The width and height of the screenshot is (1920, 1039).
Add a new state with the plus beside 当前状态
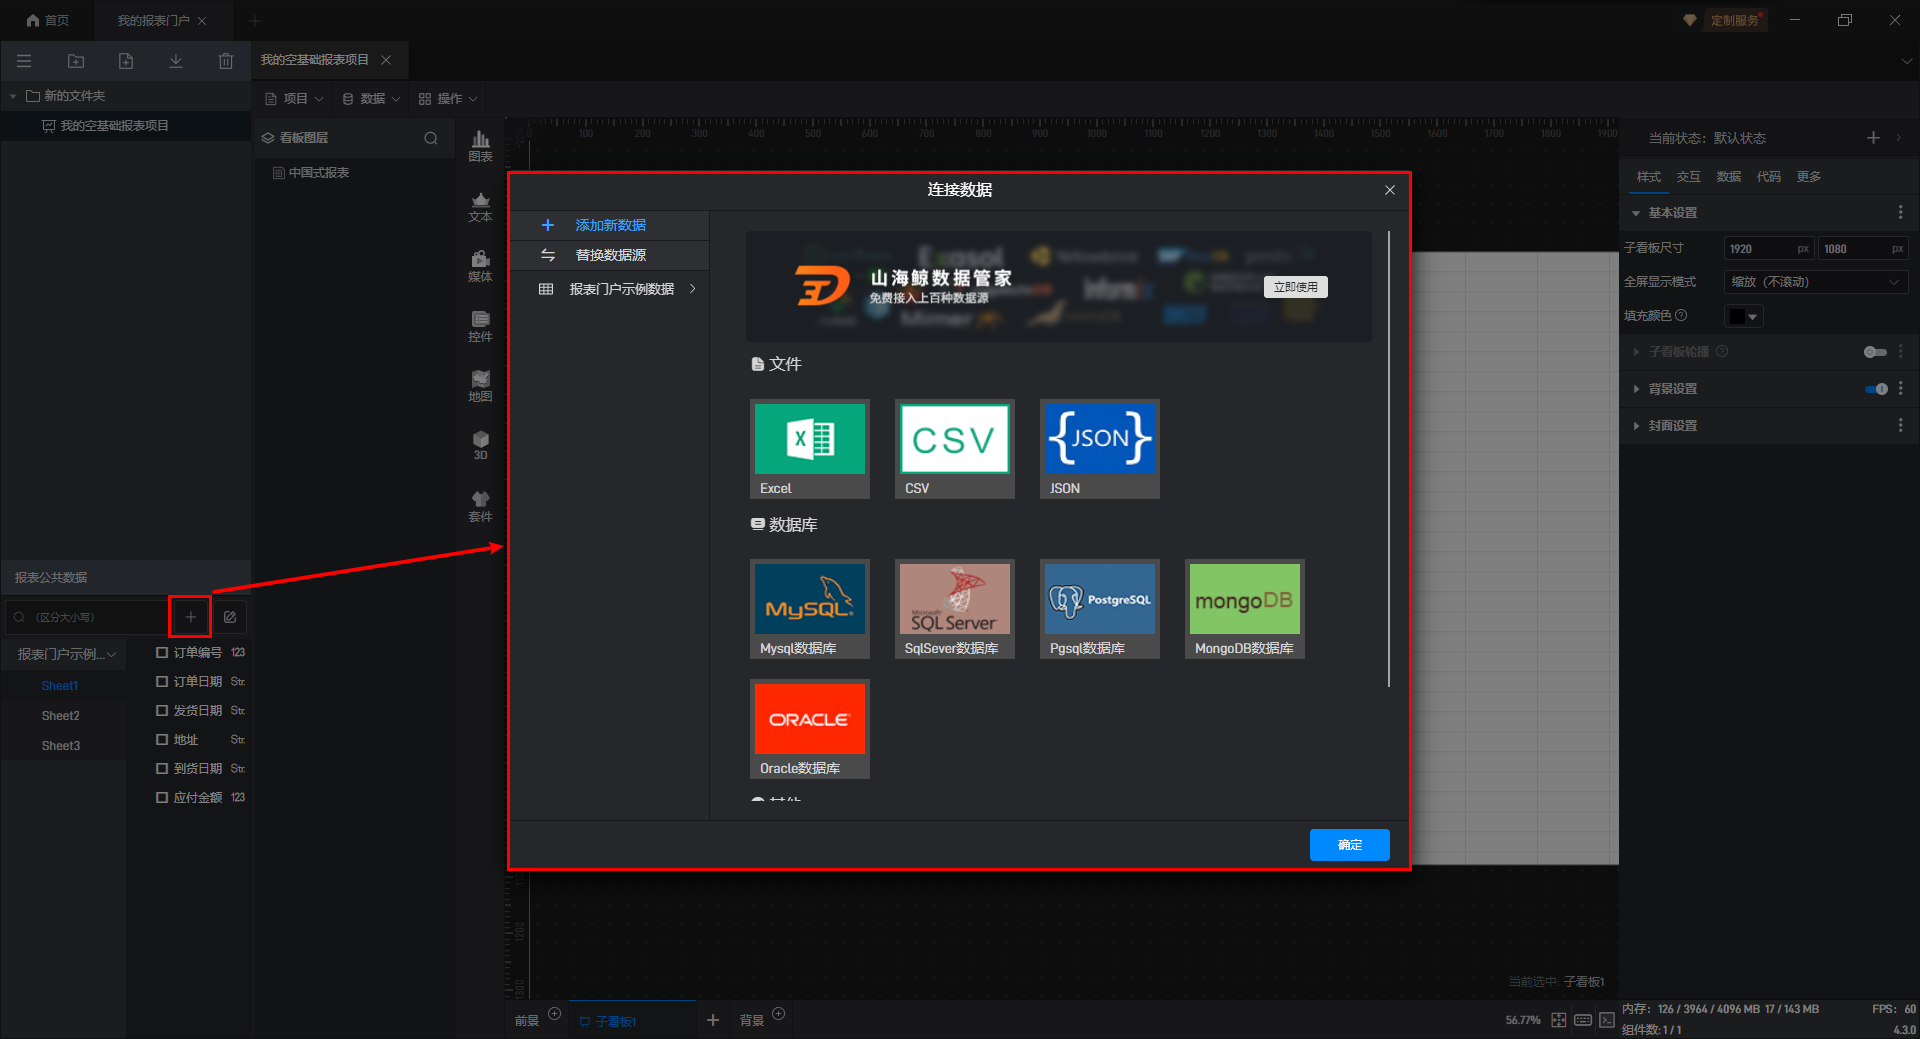pos(1873,138)
